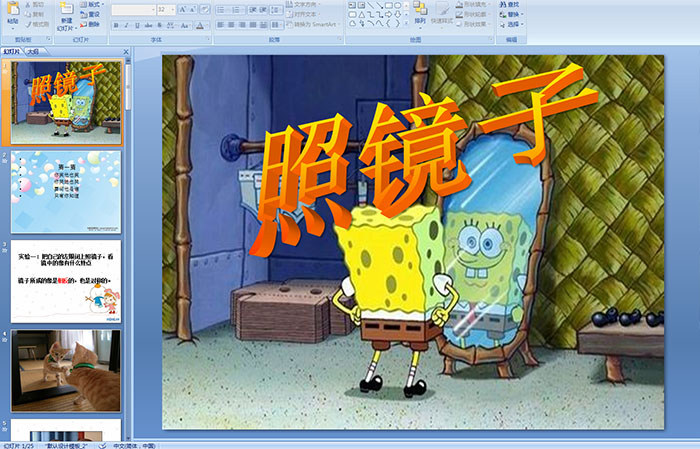Open the font size dropdown
The height and width of the screenshot is (449, 700).
tap(176, 9)
